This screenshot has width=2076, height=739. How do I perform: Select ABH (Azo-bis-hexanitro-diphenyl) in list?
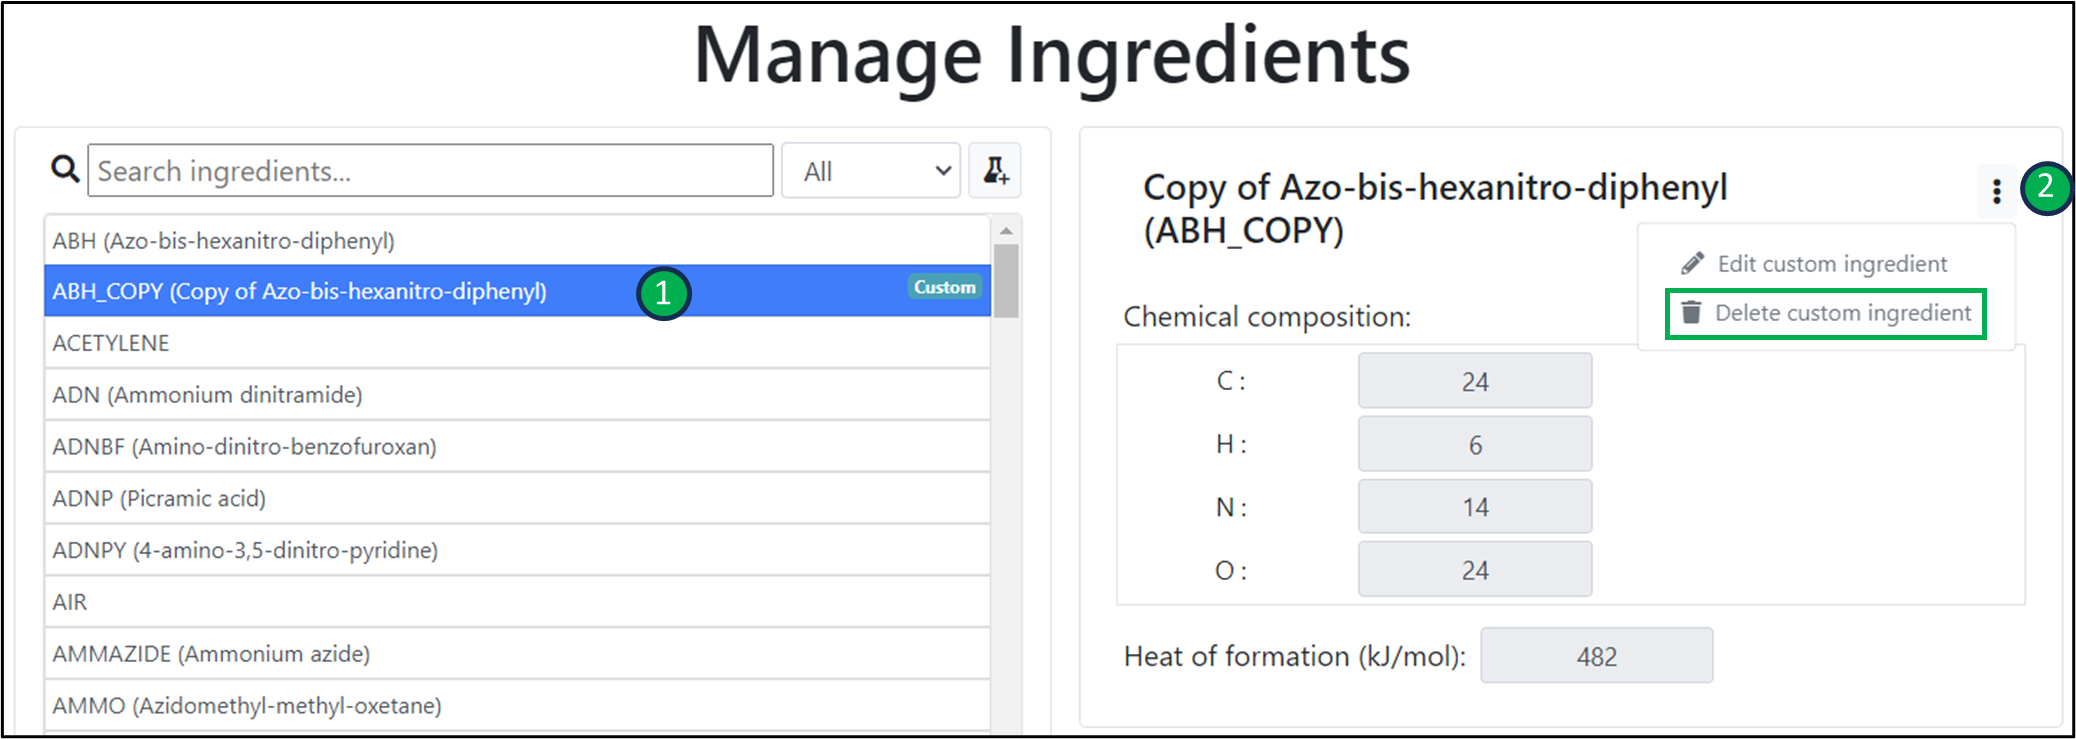(x=224, y=241)
